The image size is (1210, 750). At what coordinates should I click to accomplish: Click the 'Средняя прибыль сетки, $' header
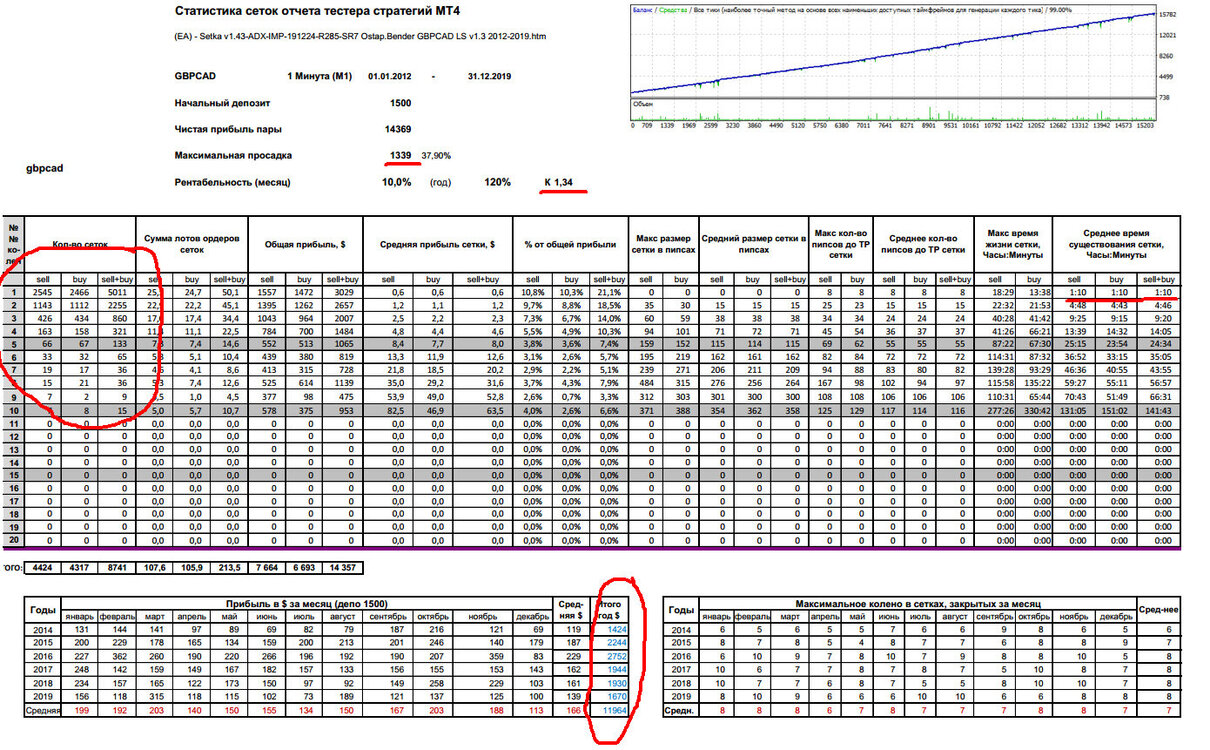(x=437, y=243)
